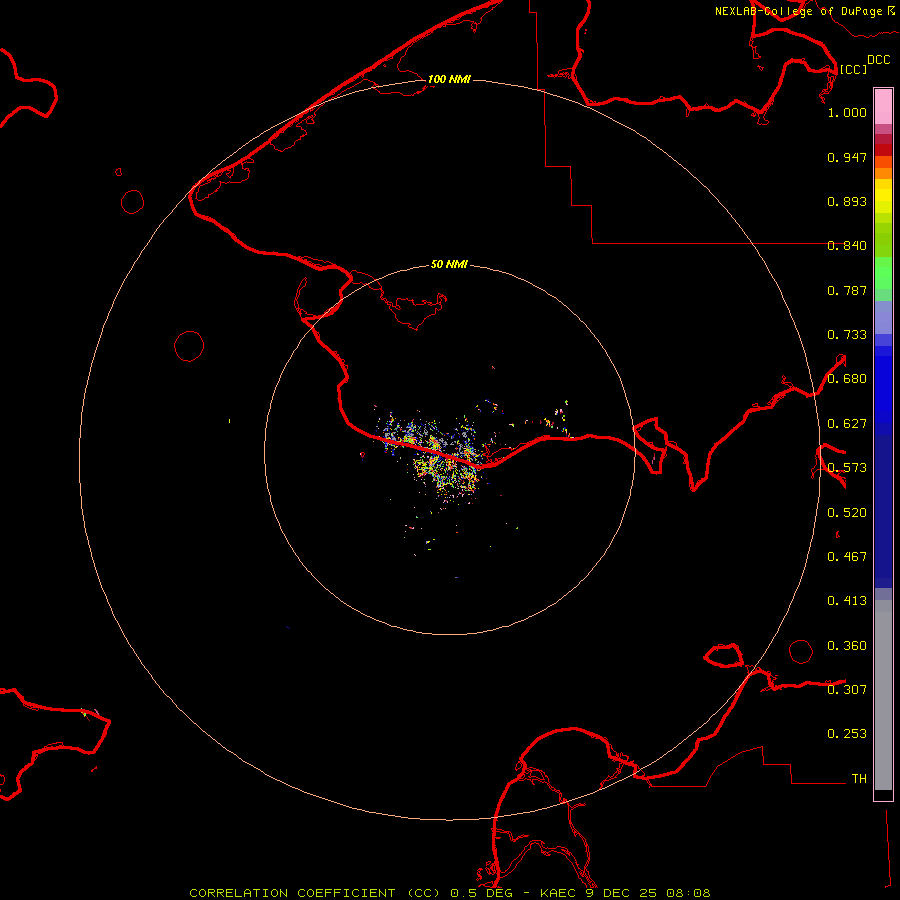Click the [CC] units label

tap(853, 69)
